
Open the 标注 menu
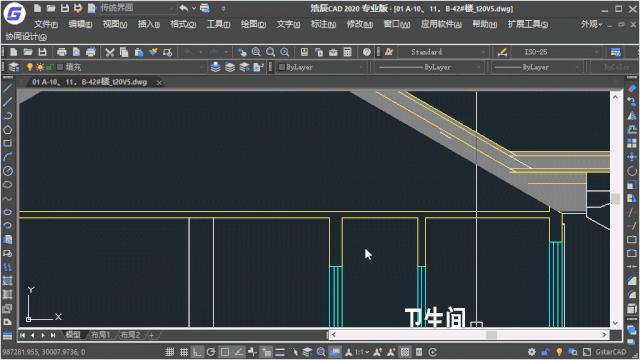coord(323,24)
